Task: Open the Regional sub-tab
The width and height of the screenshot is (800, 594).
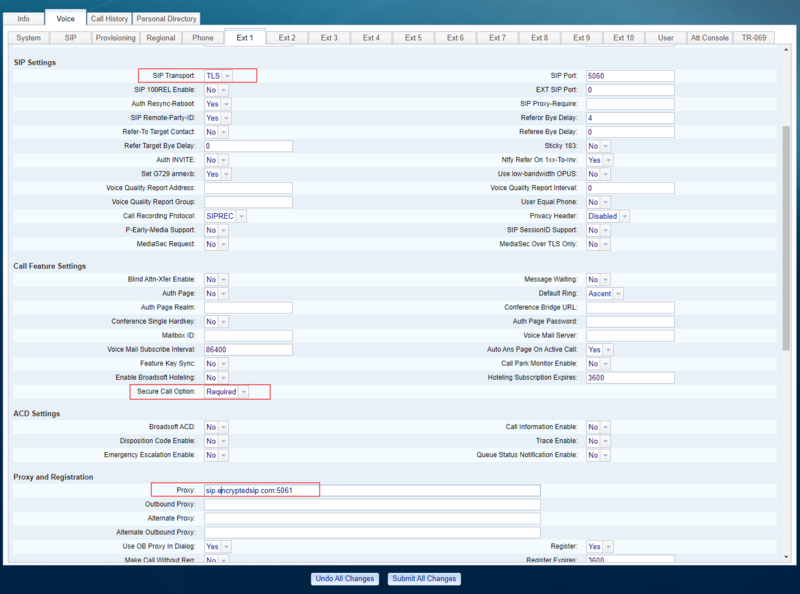Action: (x=161, y=38)
